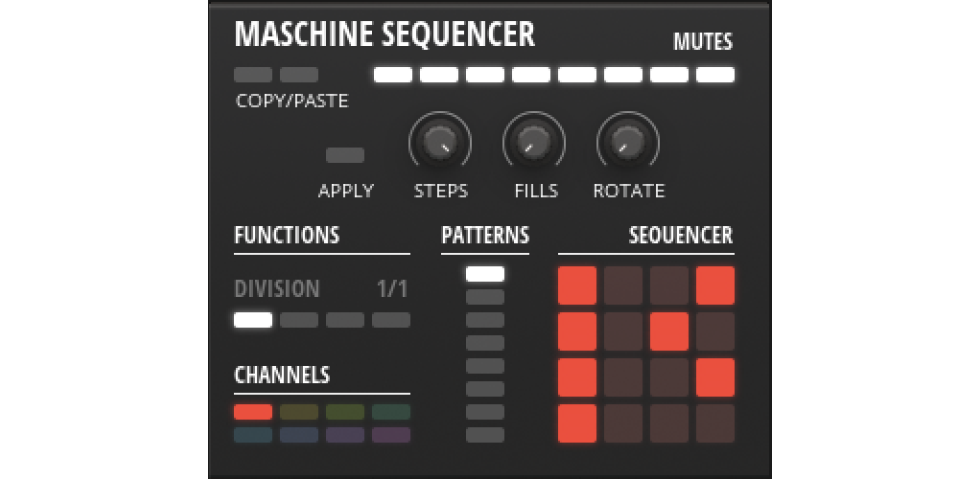980x480 pixels.
Task: Select the olive second channel swatch
Action: point(299,412)
